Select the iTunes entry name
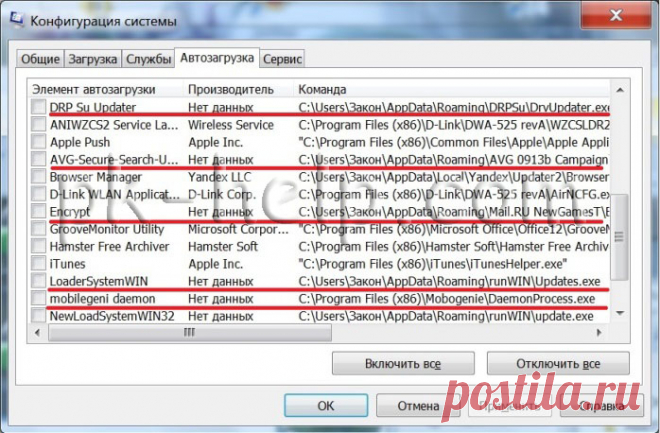This screenshot has height=433, width=660. coord(67,263)
